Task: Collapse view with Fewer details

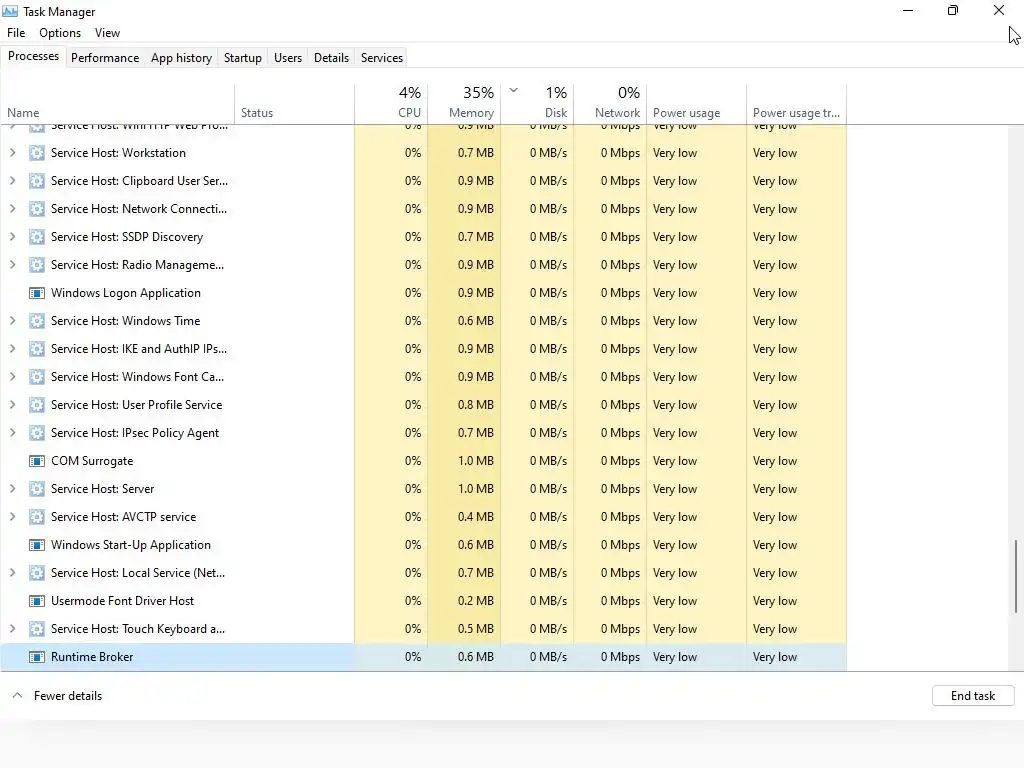Action: 57,696
